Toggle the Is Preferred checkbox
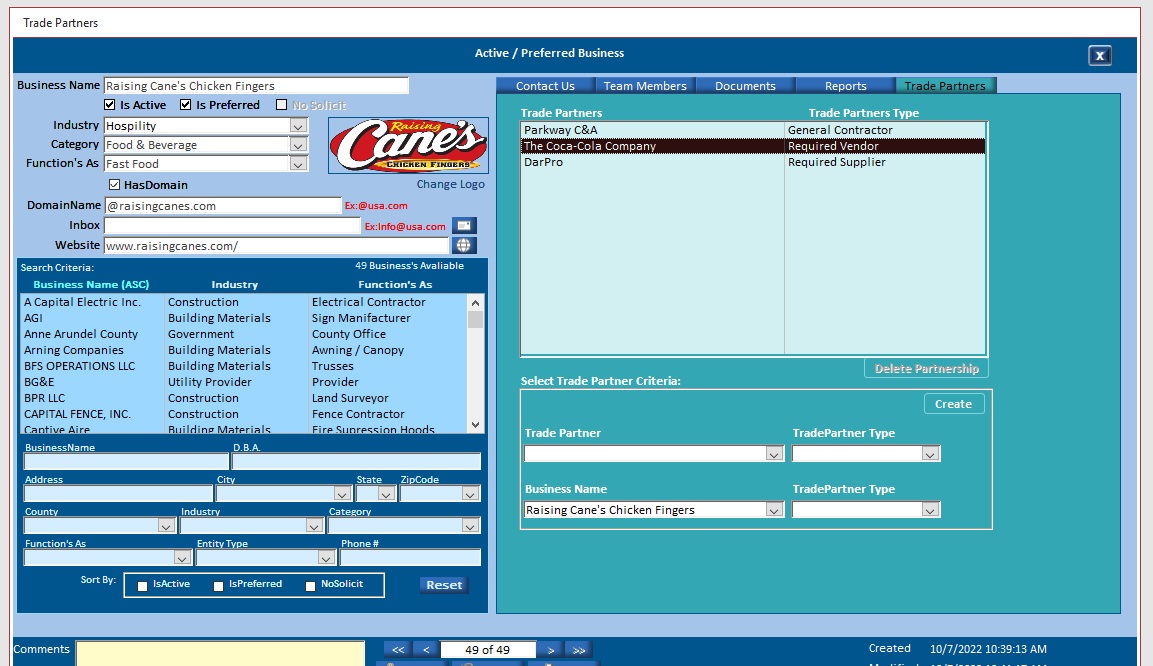 tap(185, 105)
